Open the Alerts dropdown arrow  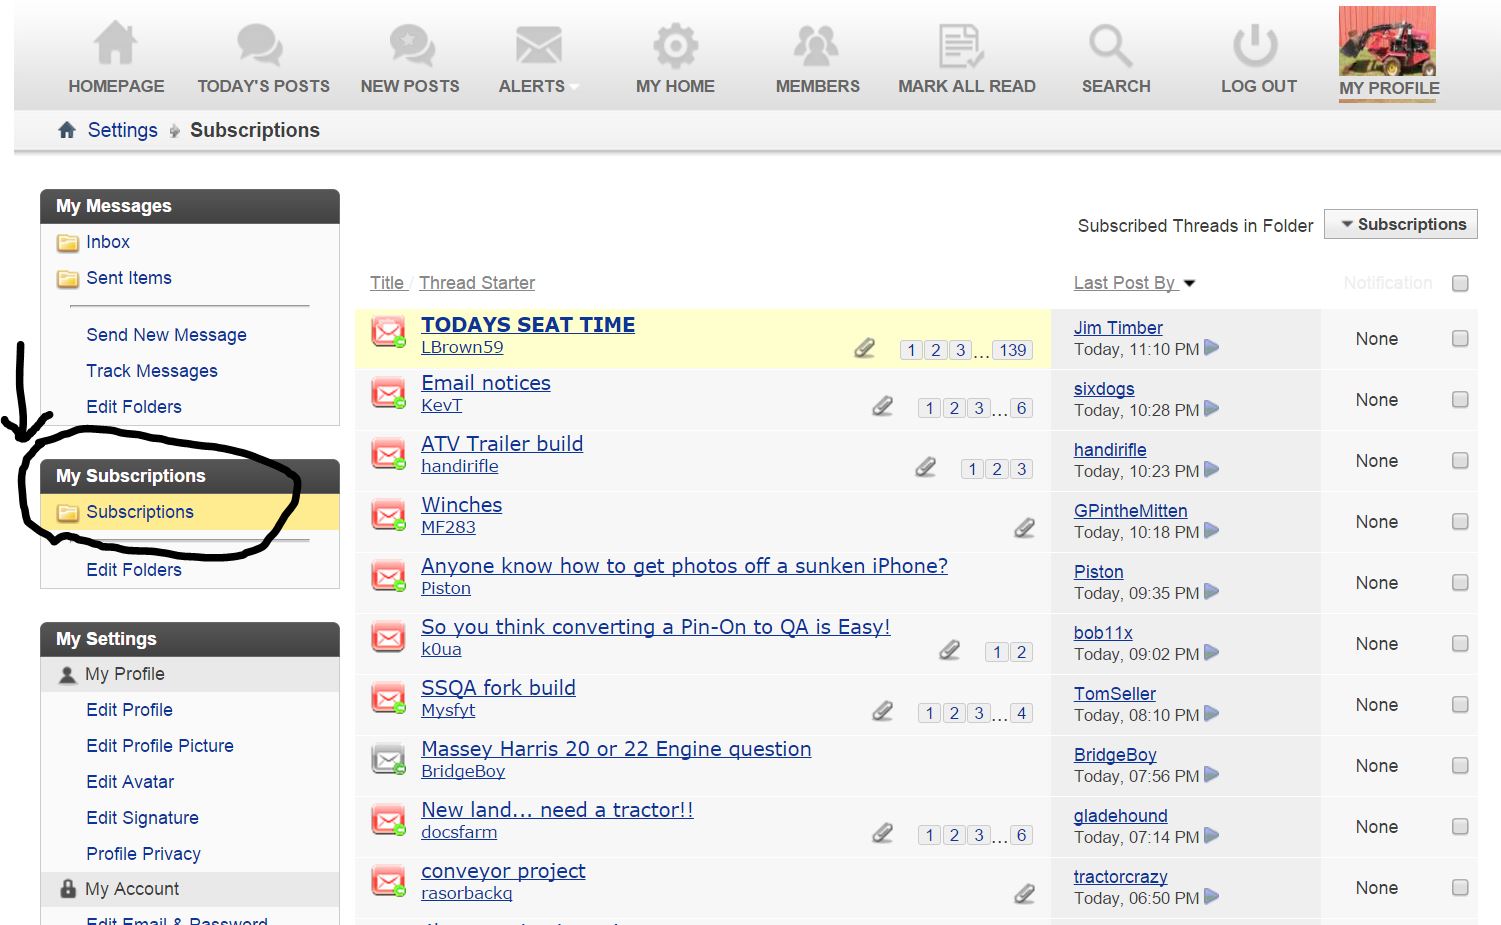coord(575,87)
